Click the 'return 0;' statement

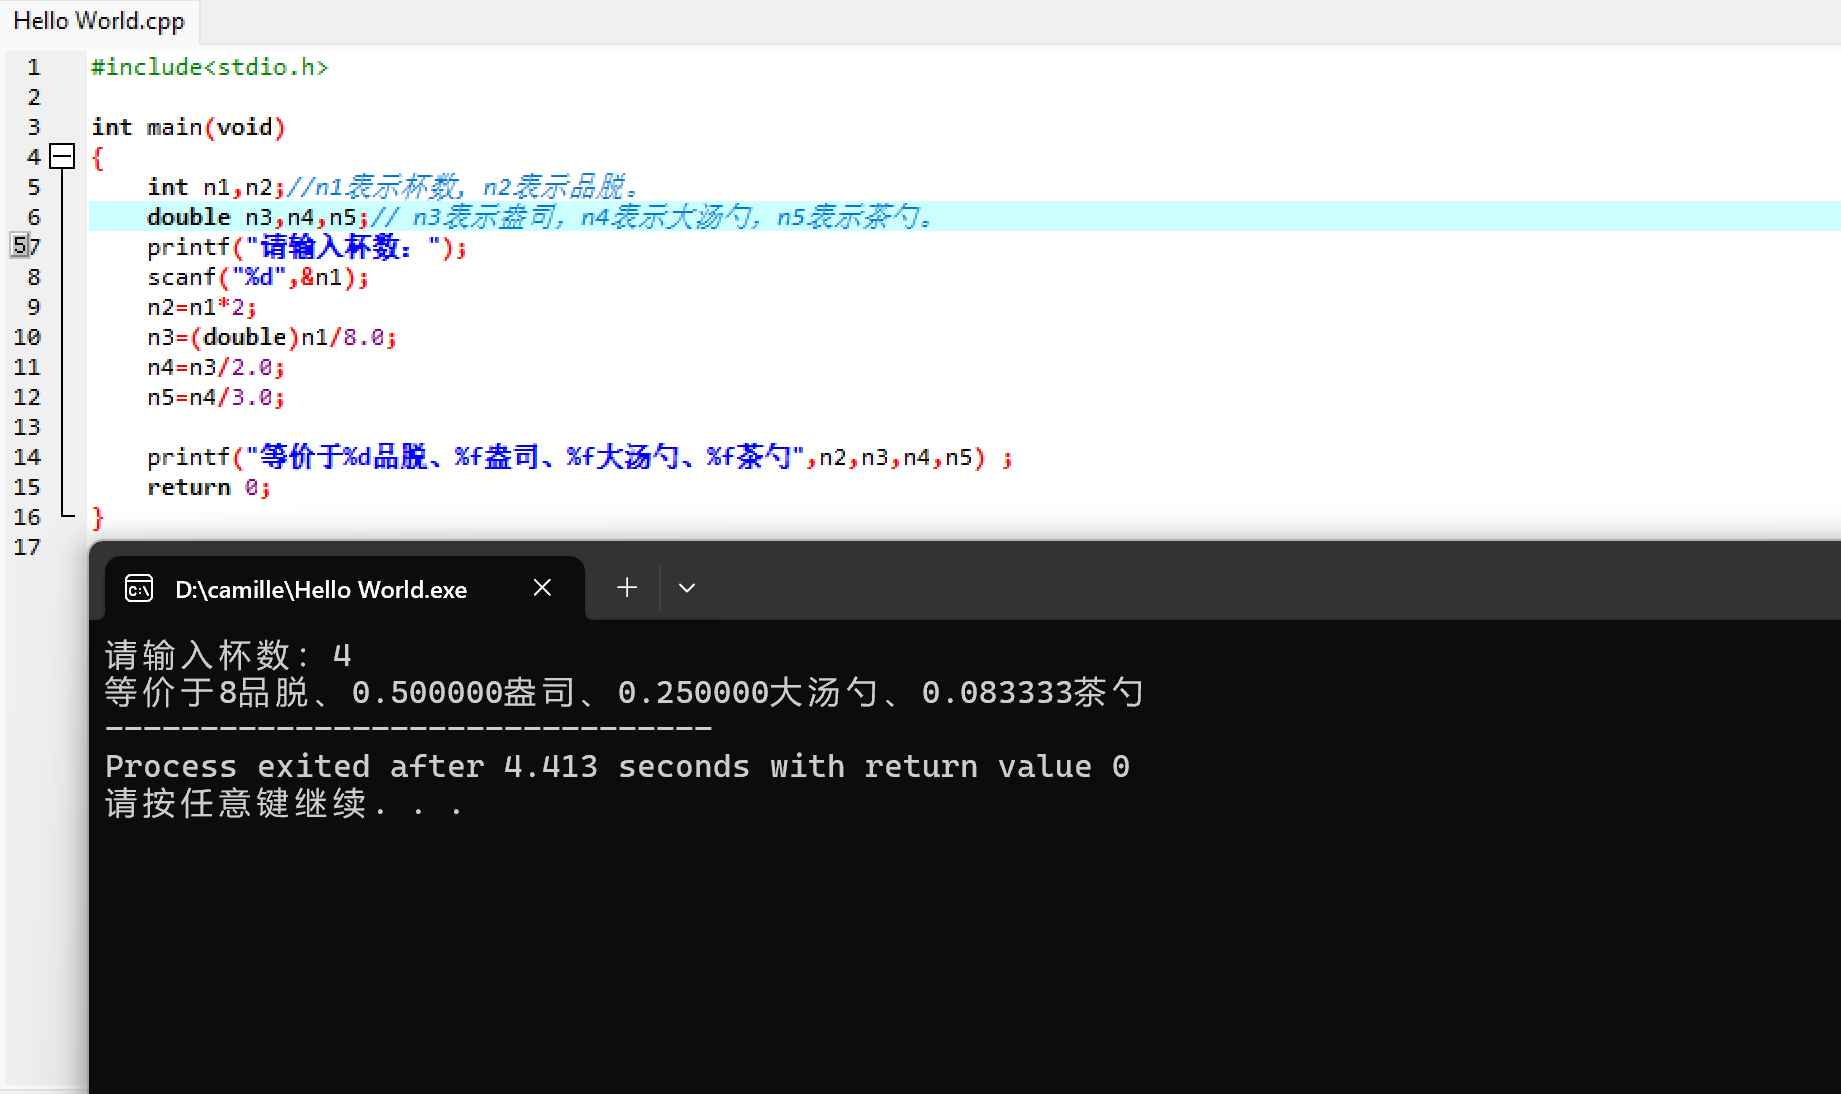209,487
